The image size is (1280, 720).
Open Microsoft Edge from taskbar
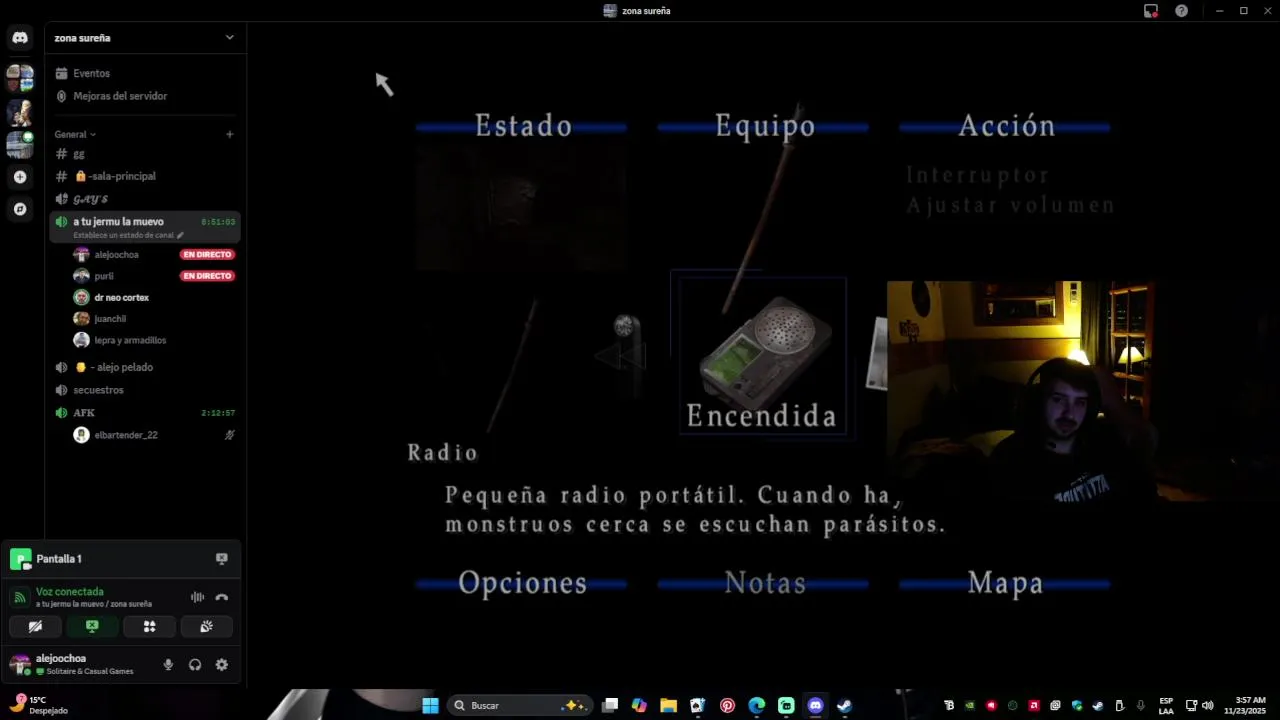pos(757,706)
